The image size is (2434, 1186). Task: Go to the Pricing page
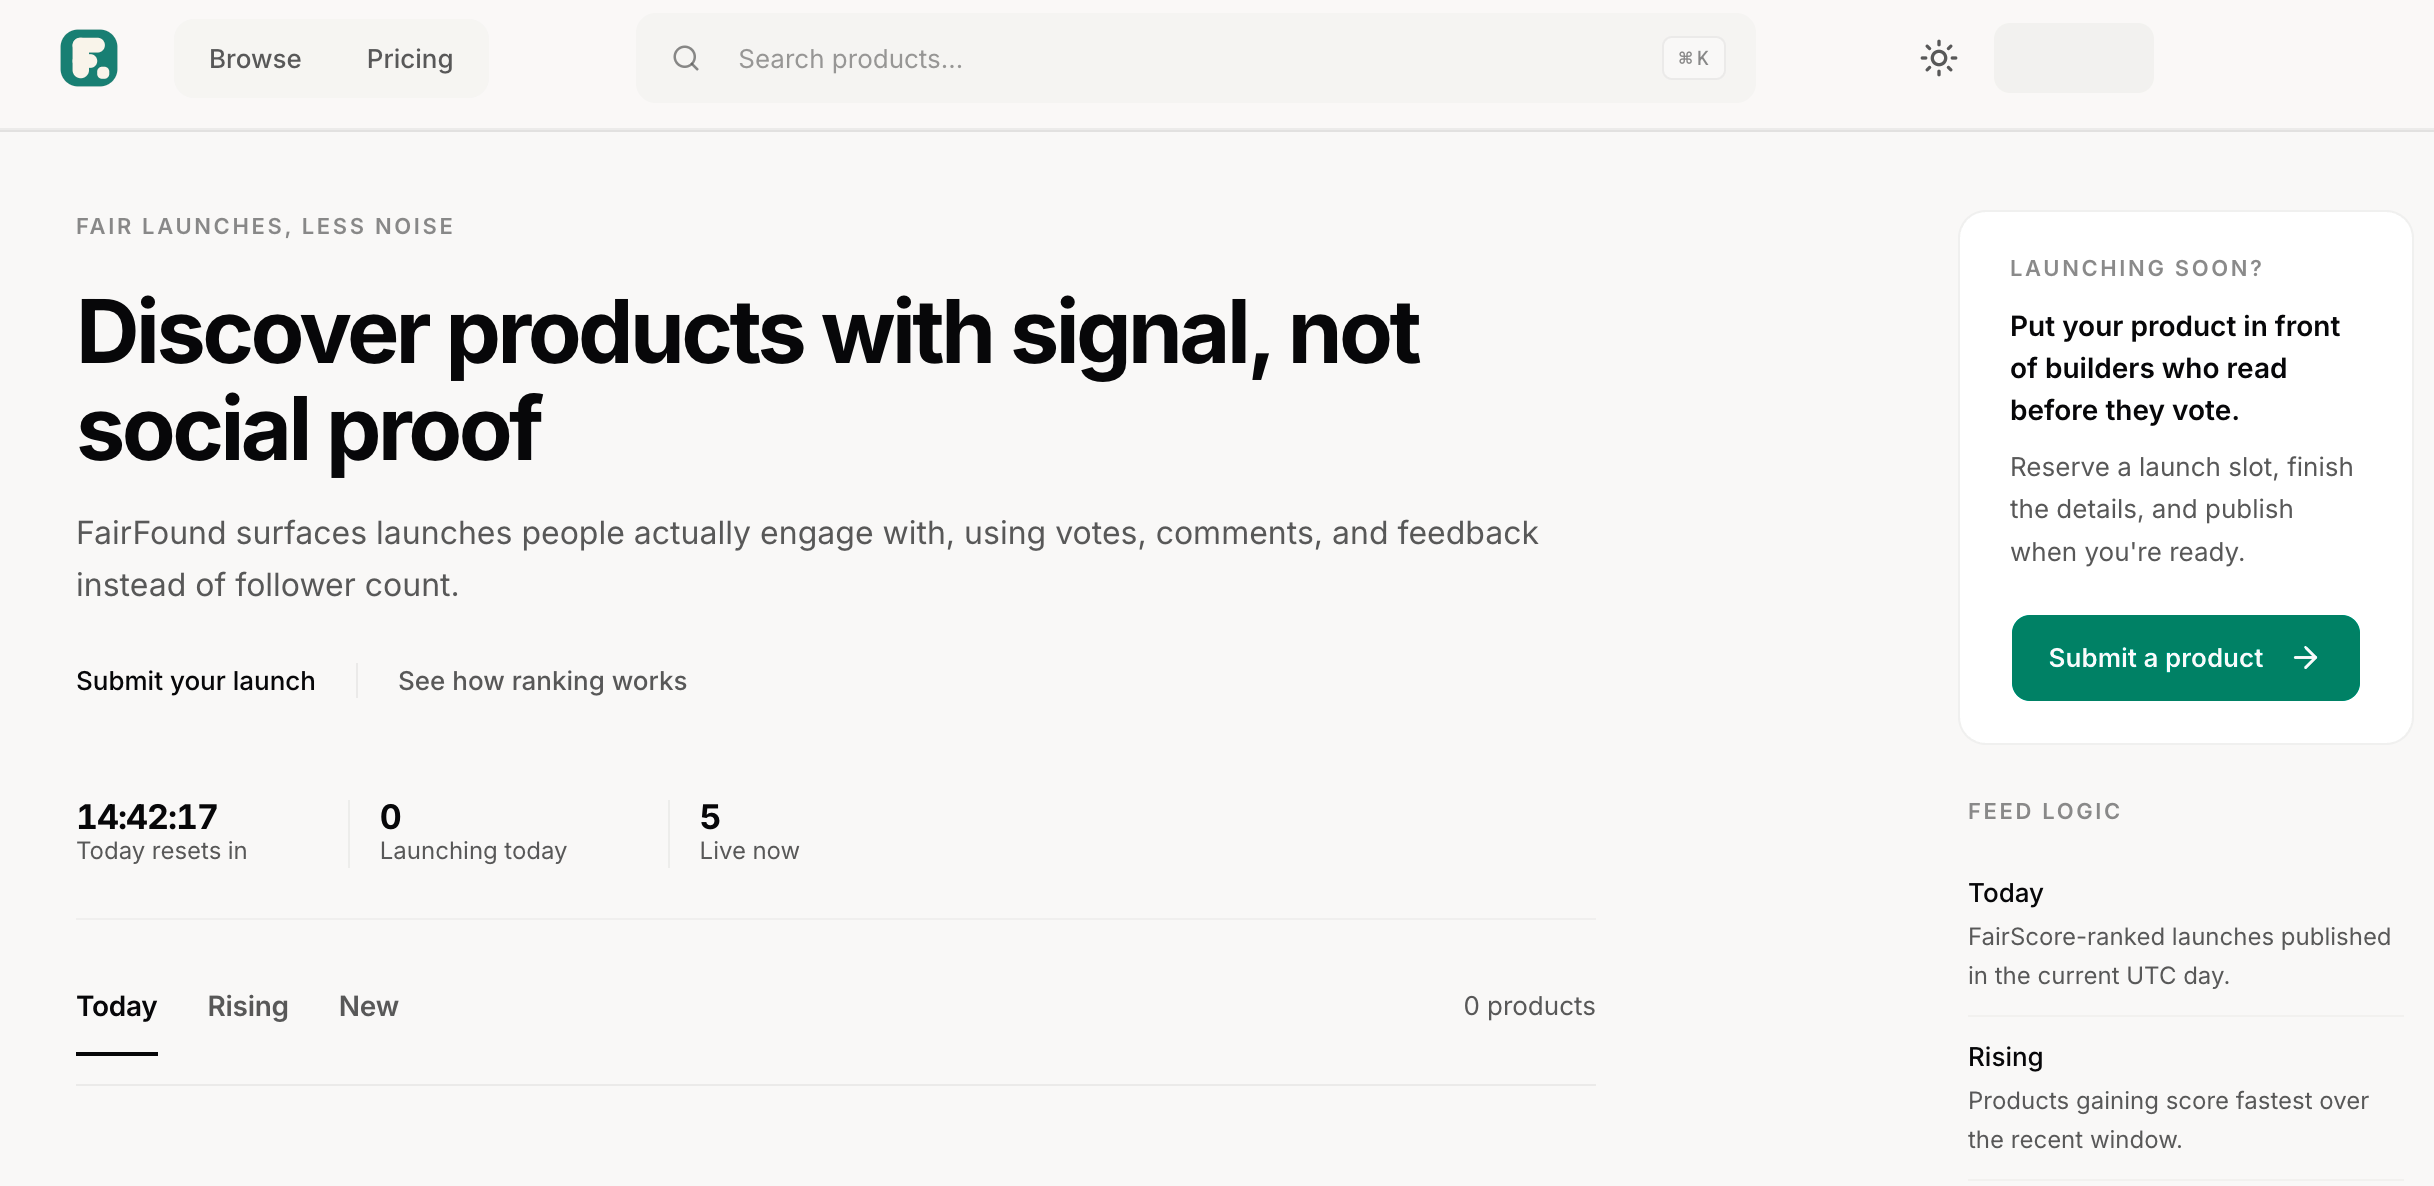point(410,59)
